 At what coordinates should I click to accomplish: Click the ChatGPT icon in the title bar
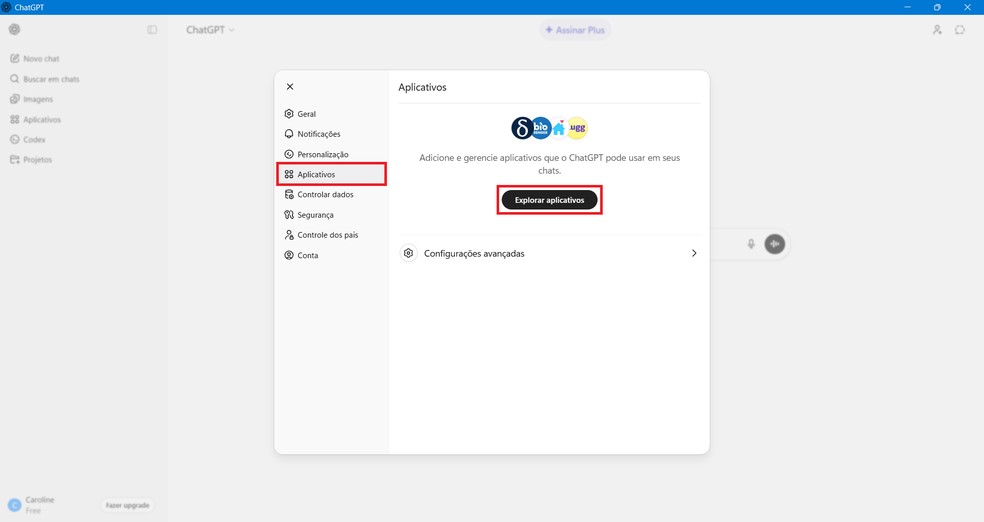click(6, 7)
